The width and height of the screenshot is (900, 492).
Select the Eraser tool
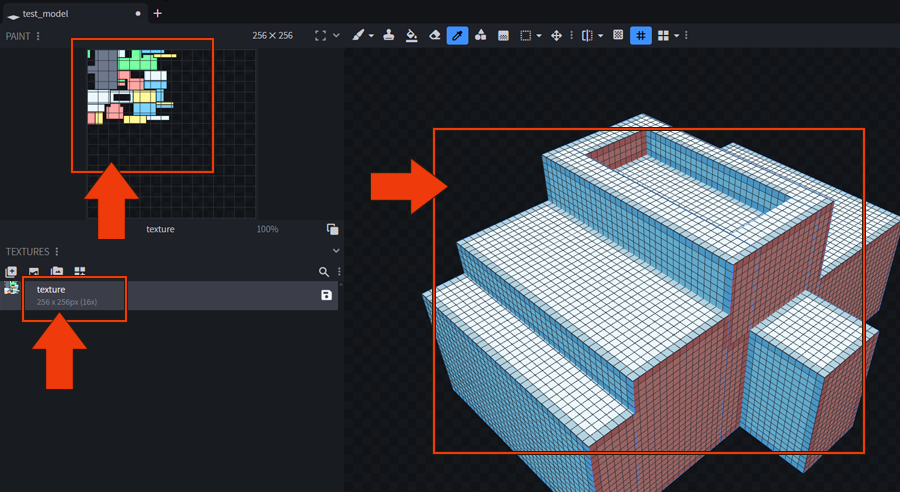click(x=435, y=35)
